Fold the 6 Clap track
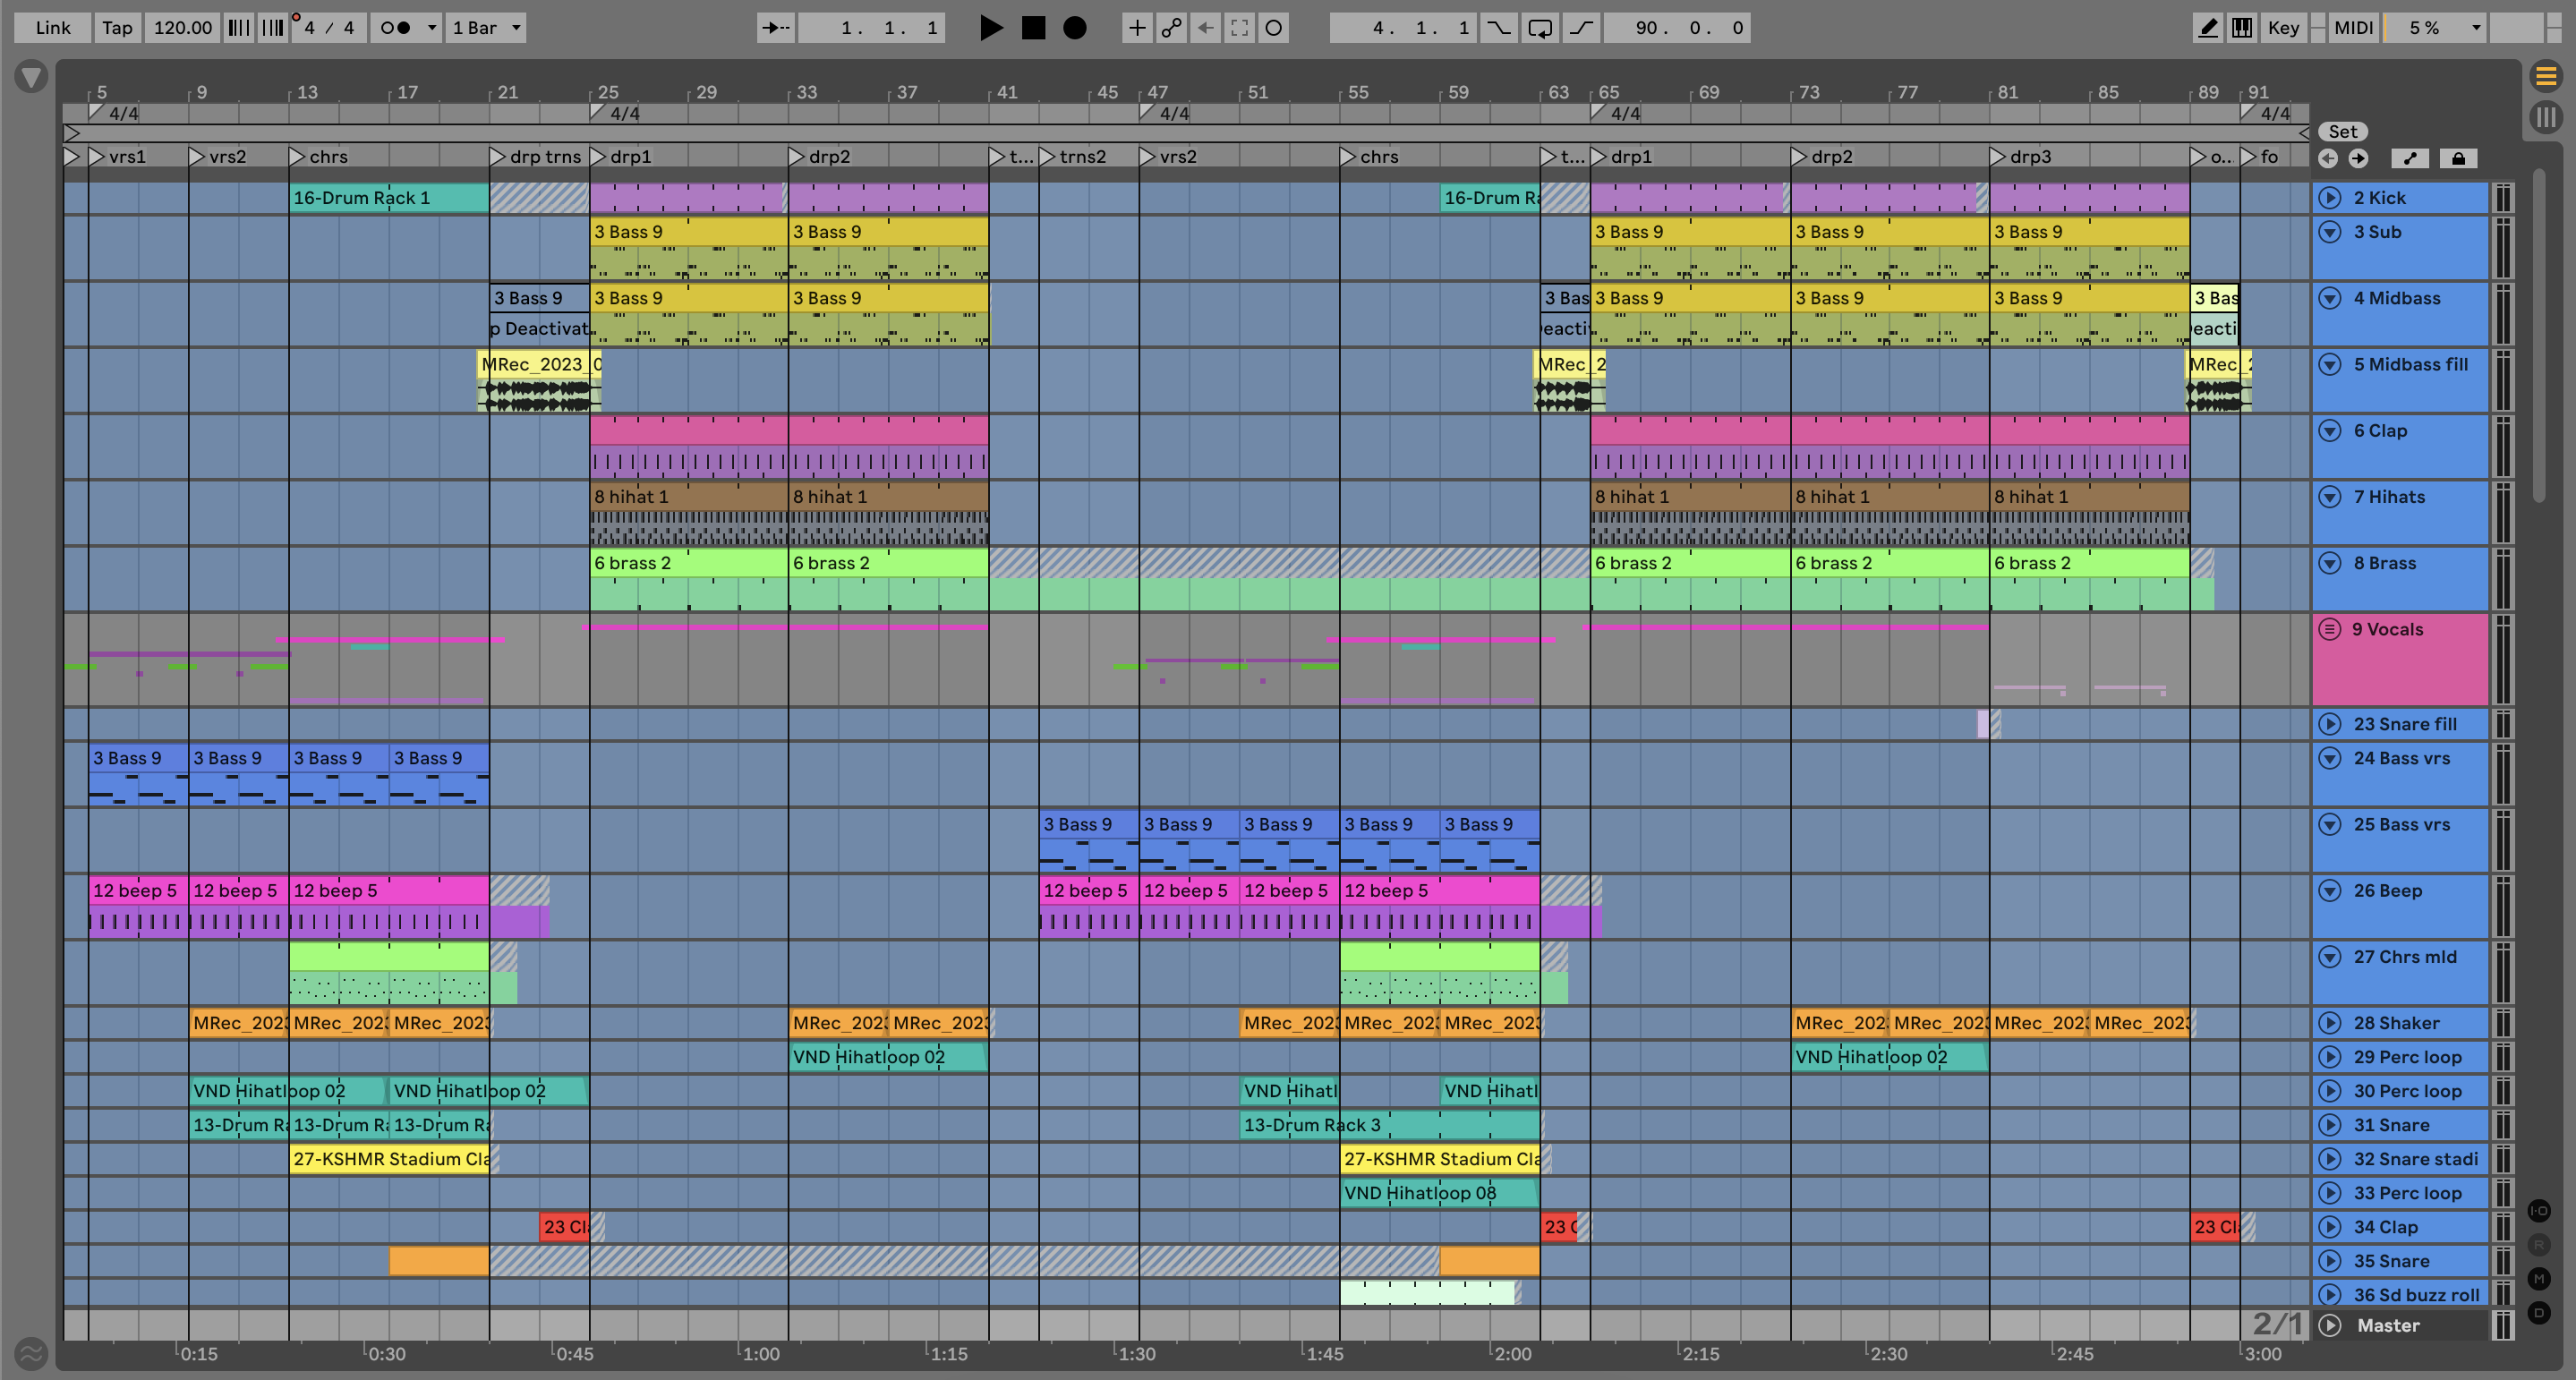This screenshot has height=1380, width=2576. (2330, 431)
